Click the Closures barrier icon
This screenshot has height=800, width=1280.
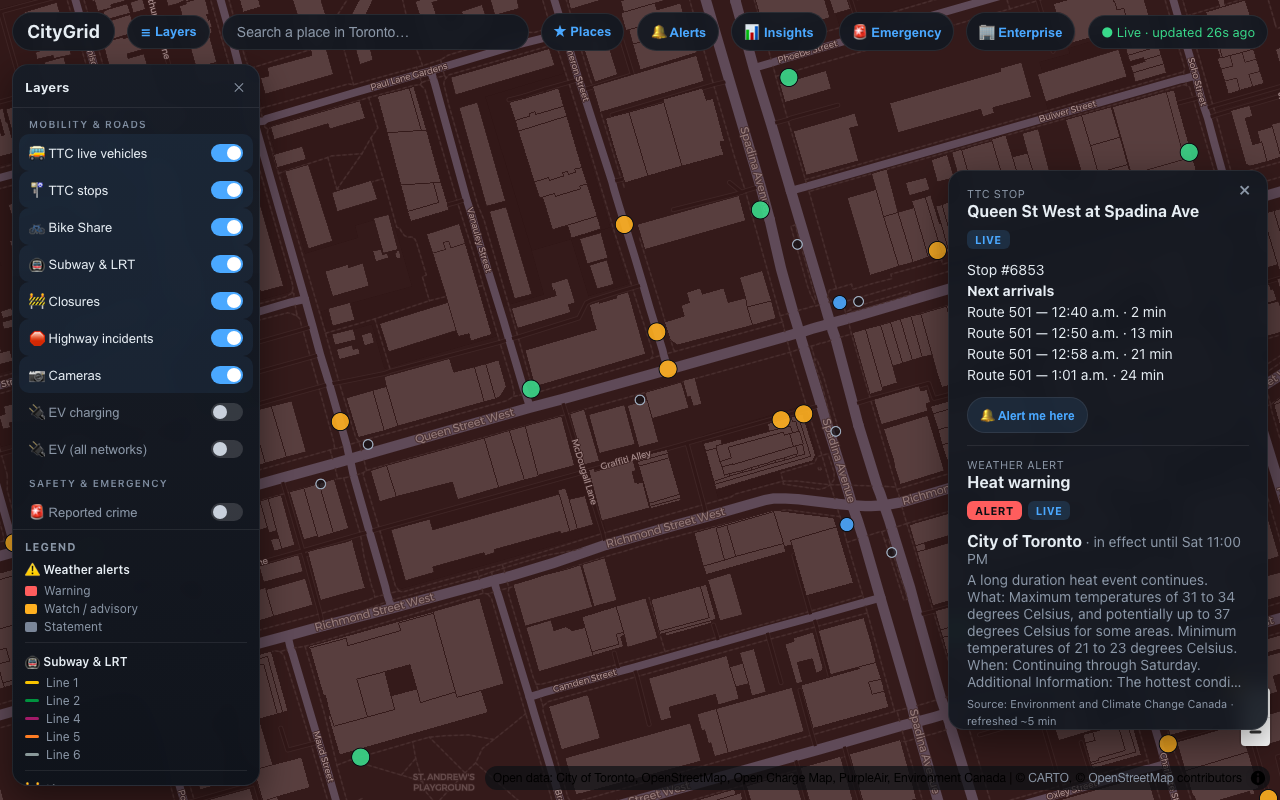coord(37,301)
